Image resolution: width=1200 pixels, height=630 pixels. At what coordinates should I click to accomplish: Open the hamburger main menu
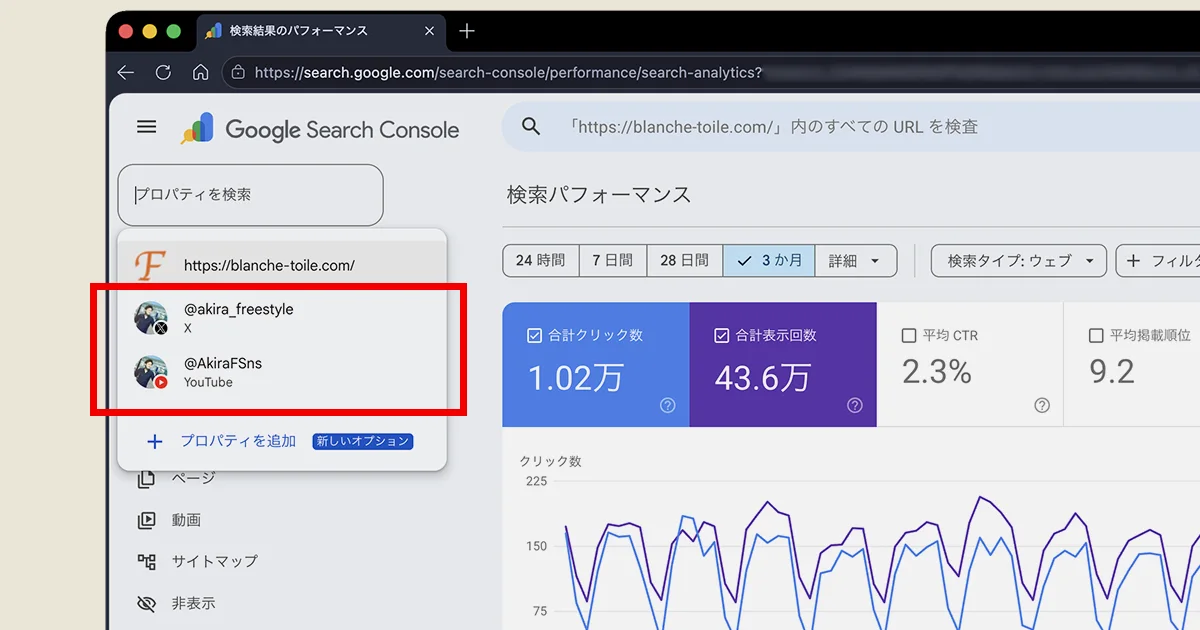[147, 127]
